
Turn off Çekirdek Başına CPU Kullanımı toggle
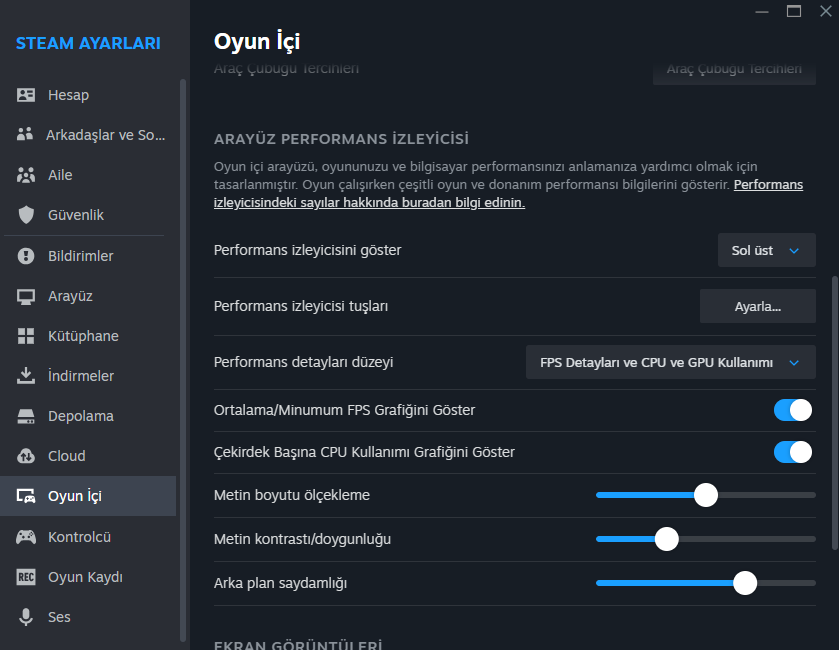pos(793,452)
